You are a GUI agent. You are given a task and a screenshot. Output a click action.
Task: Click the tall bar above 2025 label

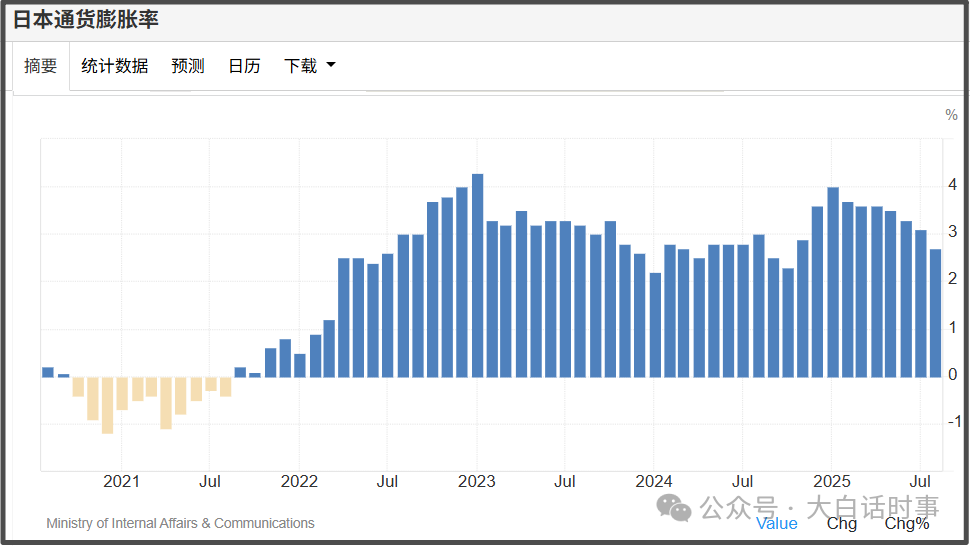(x=832, y=282)
